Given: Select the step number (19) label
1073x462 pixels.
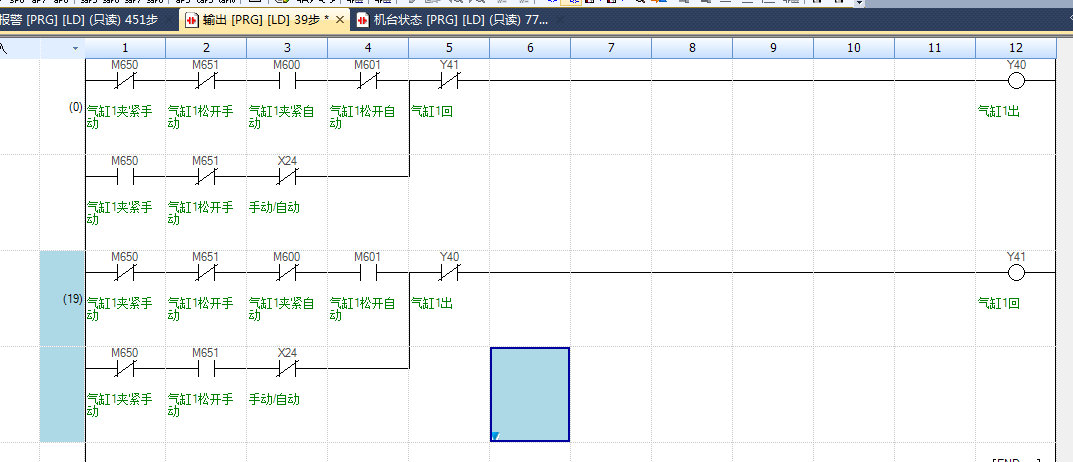Looking at the screenshot, I should (73, 299).
